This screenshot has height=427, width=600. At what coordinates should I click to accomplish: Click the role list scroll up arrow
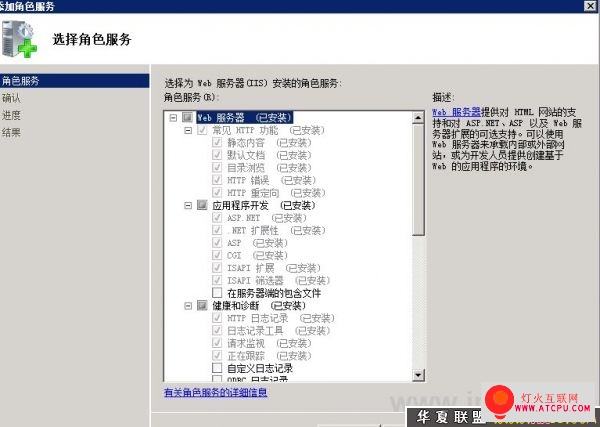click(418, 117)
